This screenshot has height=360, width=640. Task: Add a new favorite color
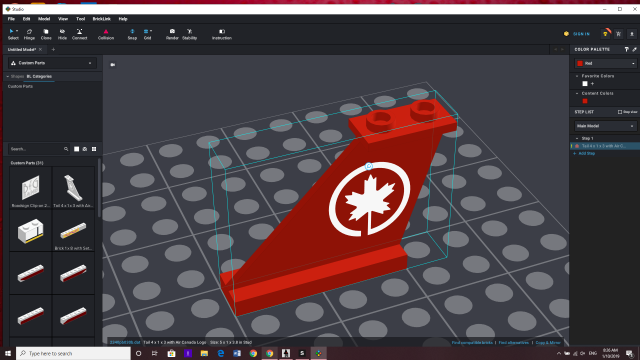pyautogui.click(x=592, y=84)
